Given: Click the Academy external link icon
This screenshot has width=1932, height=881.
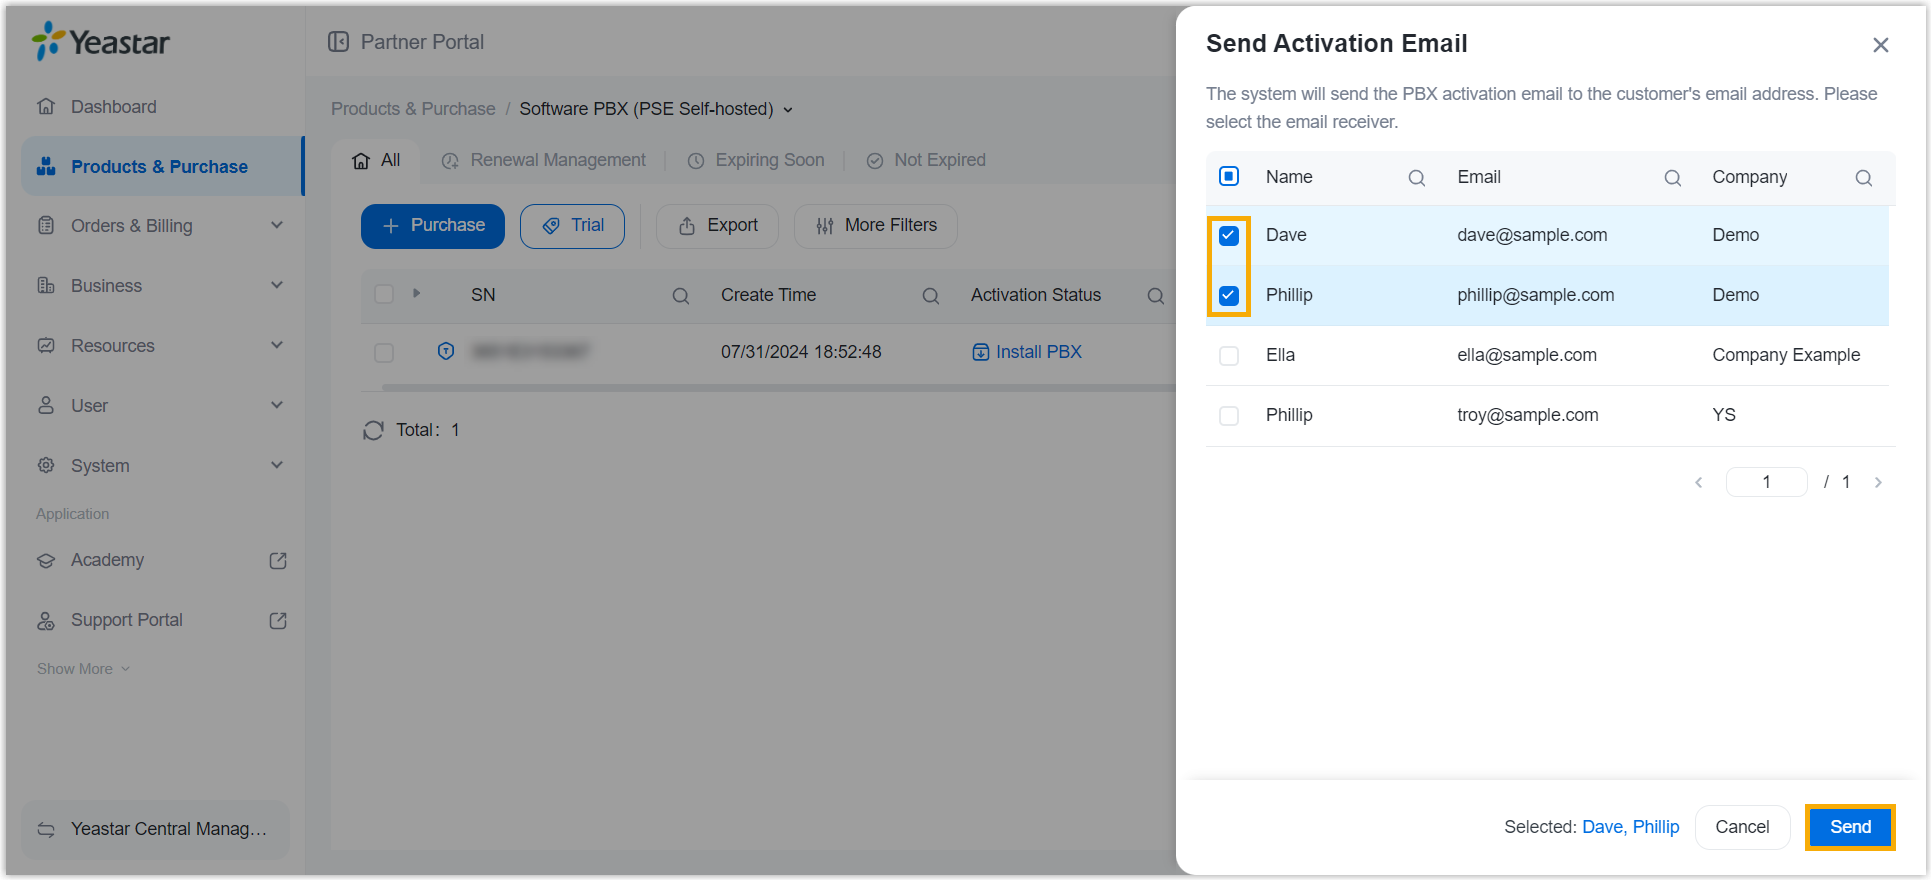Looking at the screenshot, I should [x=278, y=561].
